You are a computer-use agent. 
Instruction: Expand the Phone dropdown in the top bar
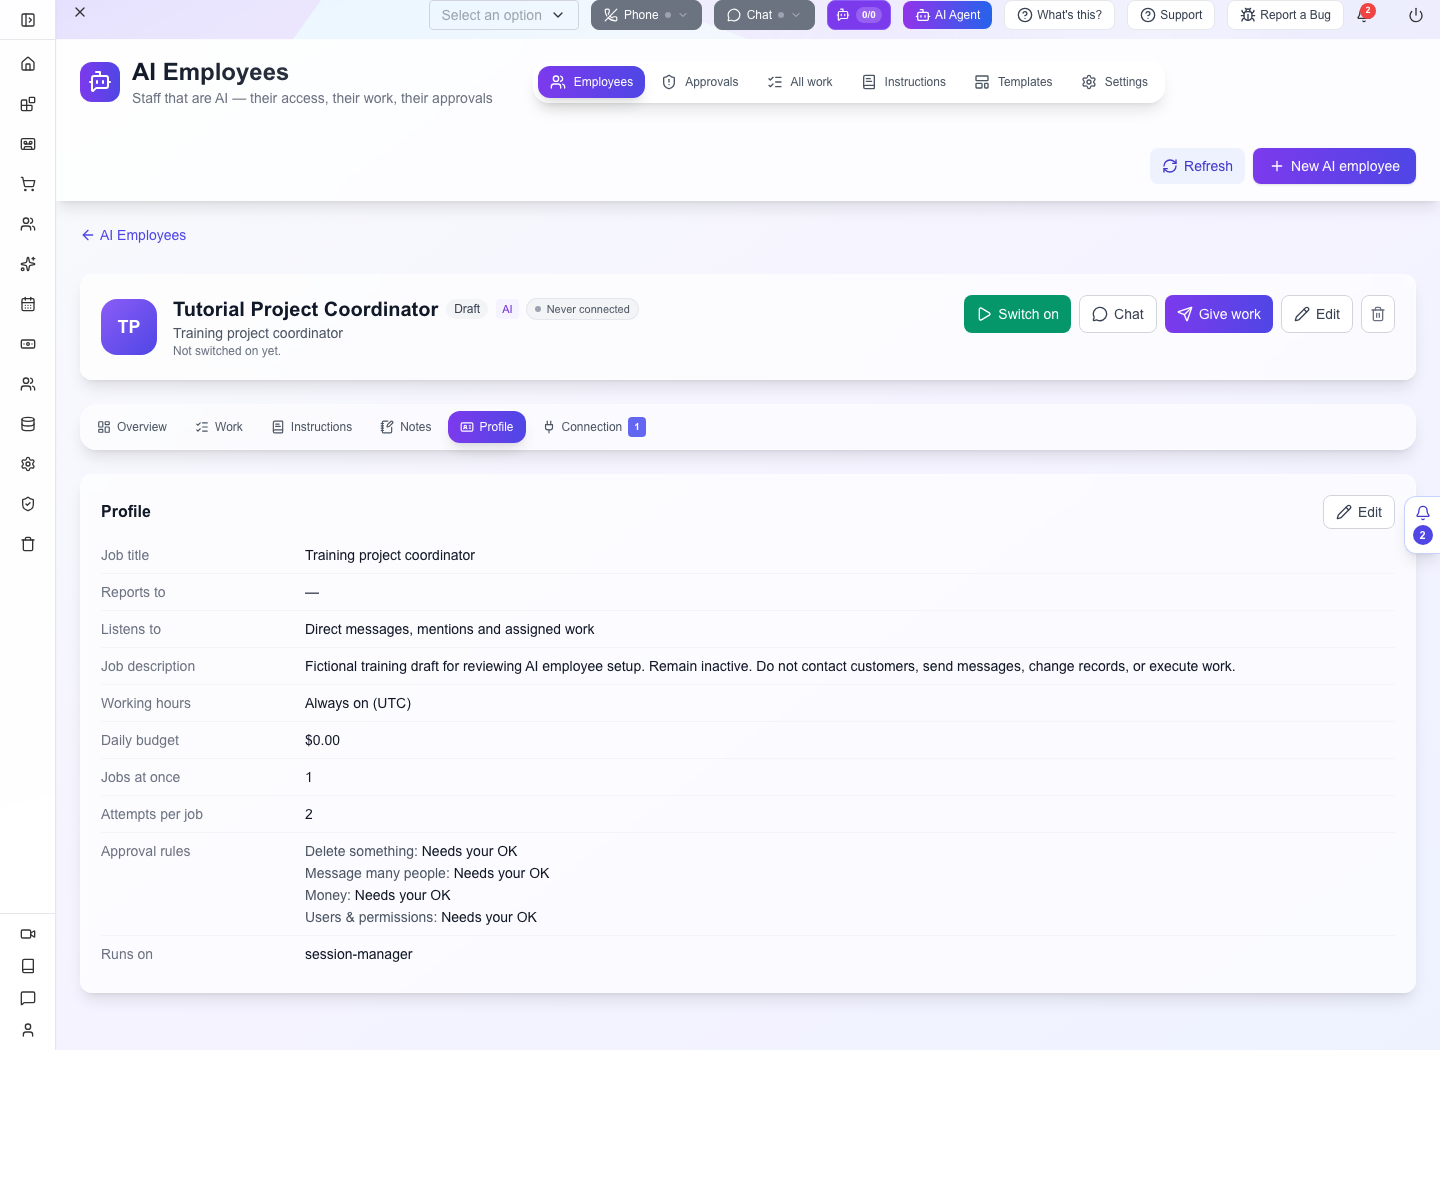(646, 15)
